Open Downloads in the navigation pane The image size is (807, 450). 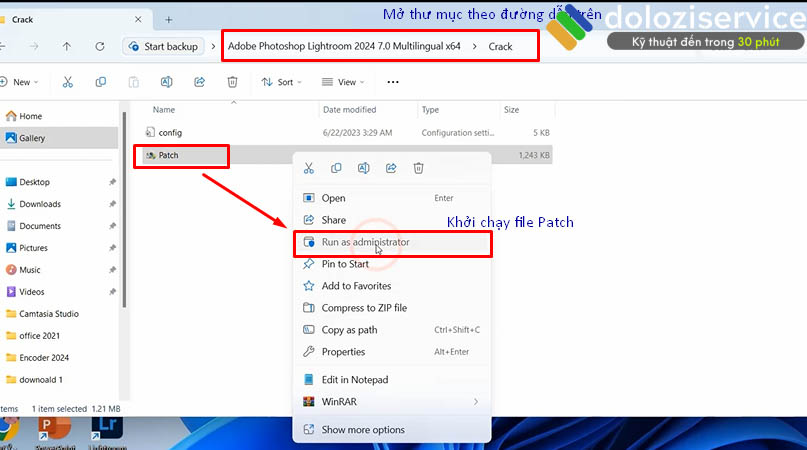point(40,204)
